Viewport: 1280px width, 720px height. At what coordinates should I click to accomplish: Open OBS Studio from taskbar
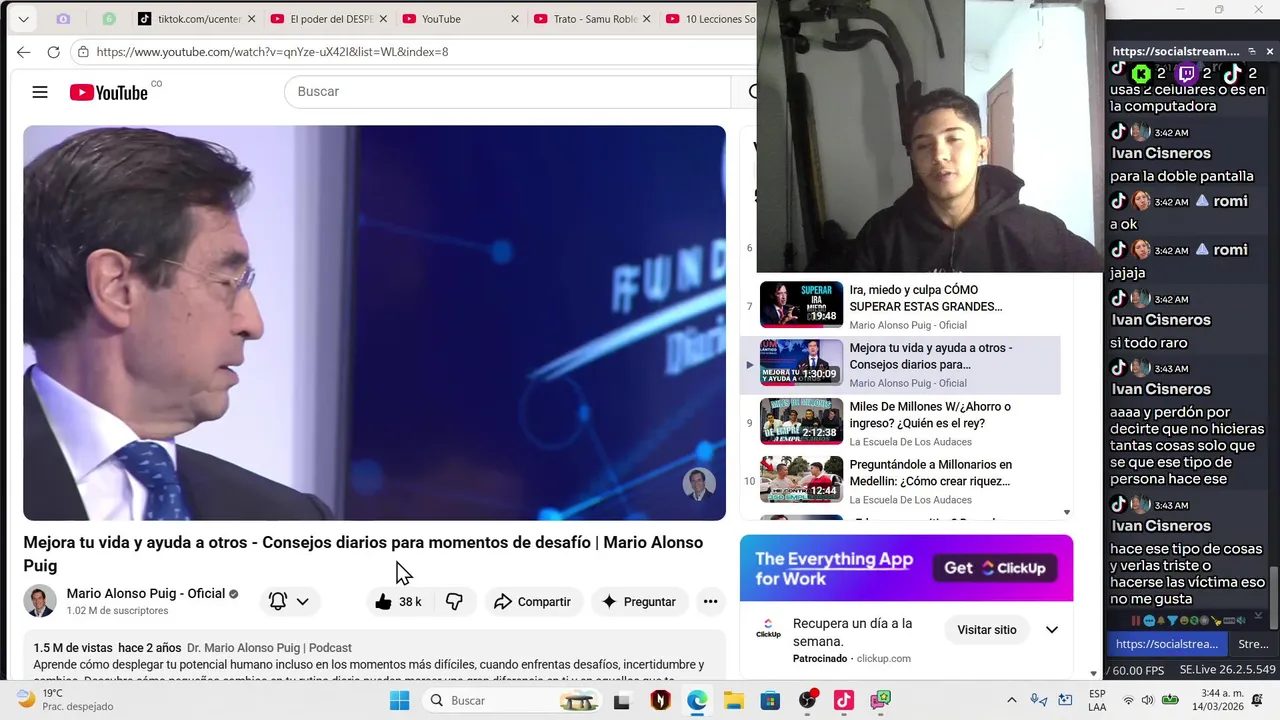[808, 700]
